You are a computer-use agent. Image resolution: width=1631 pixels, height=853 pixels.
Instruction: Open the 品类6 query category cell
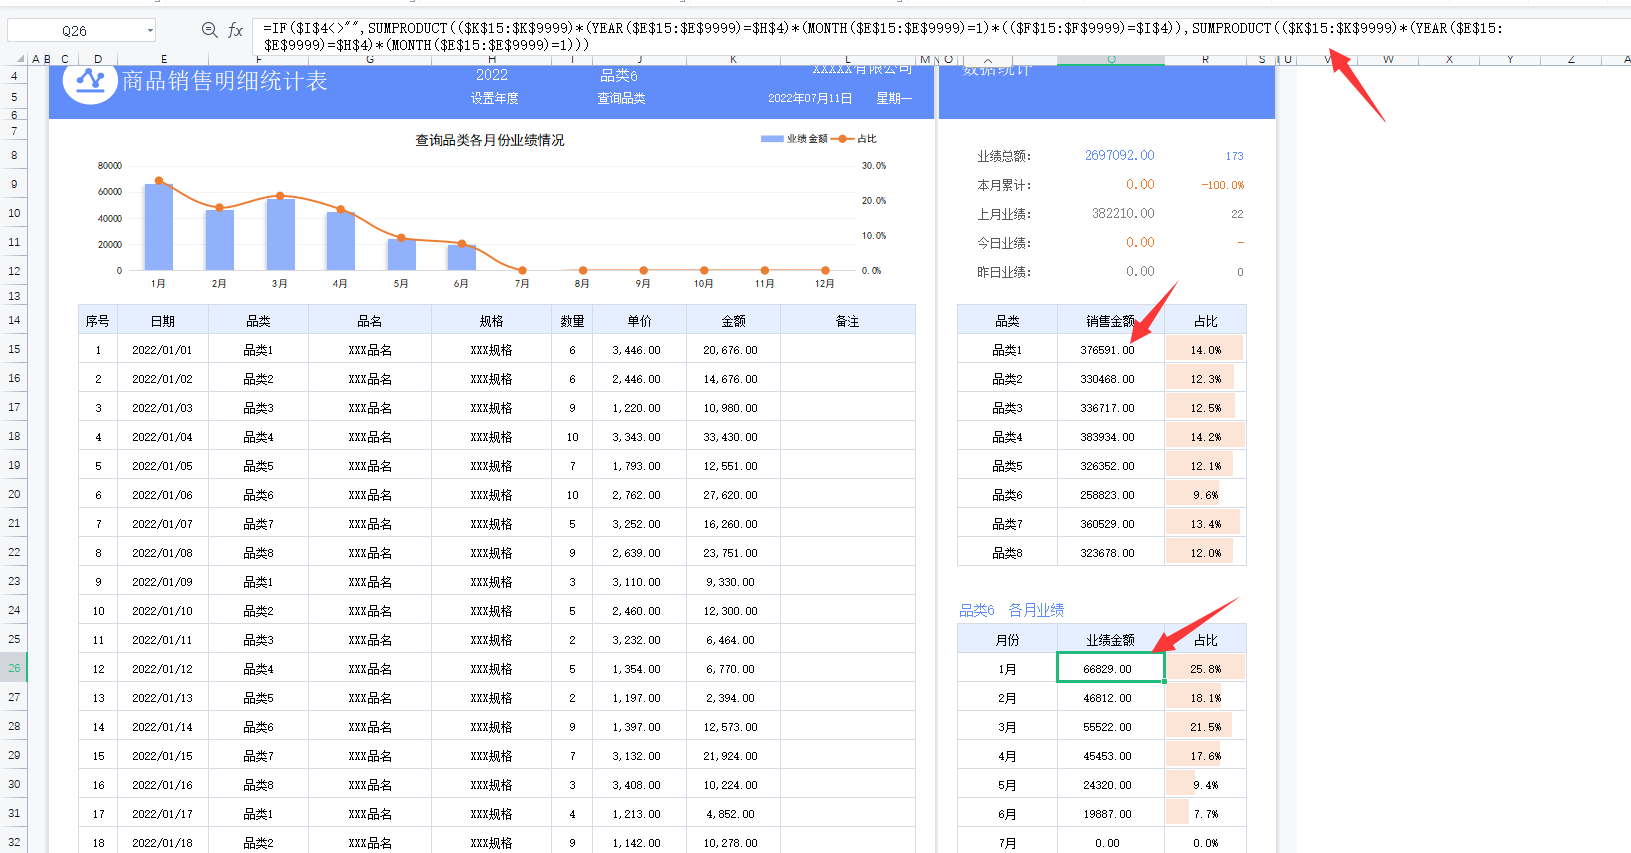tap(619, 75)
